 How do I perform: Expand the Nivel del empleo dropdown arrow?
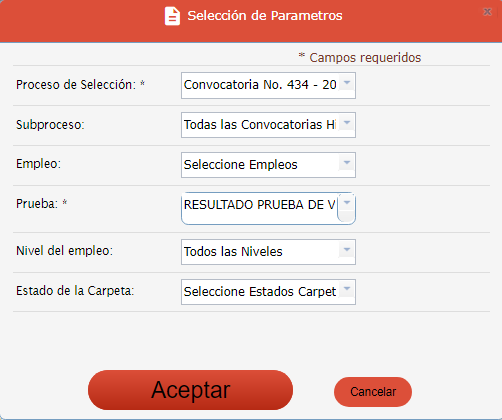click(347, 249)
